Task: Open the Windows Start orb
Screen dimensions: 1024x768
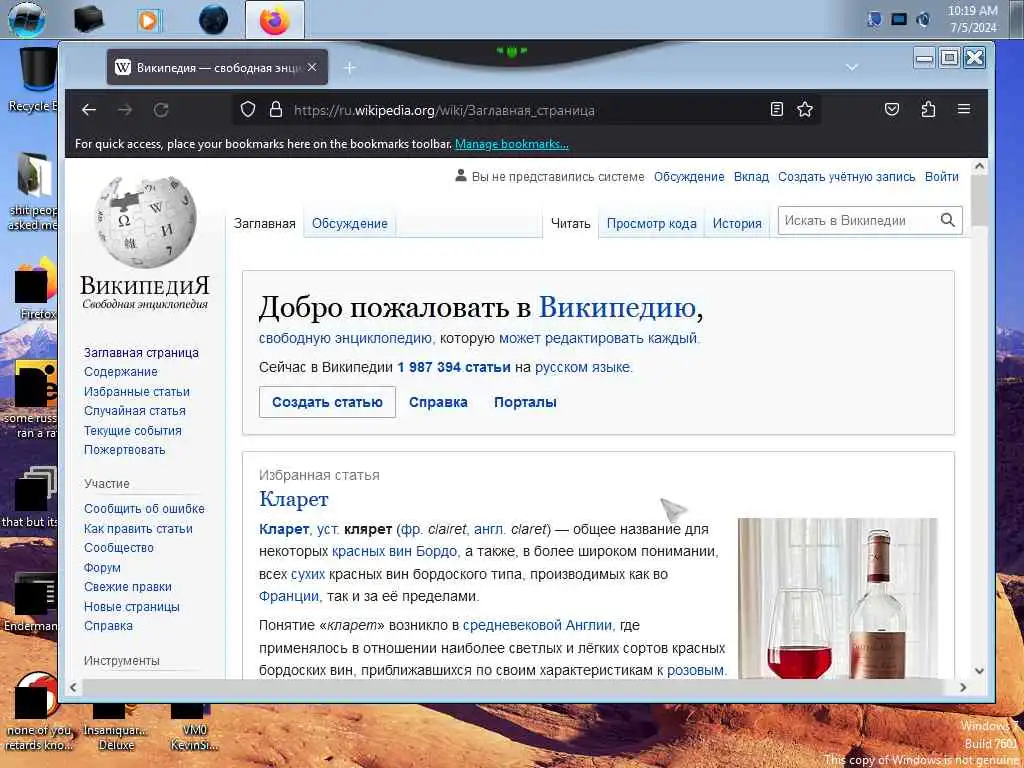Action: (x=26, y=19)
